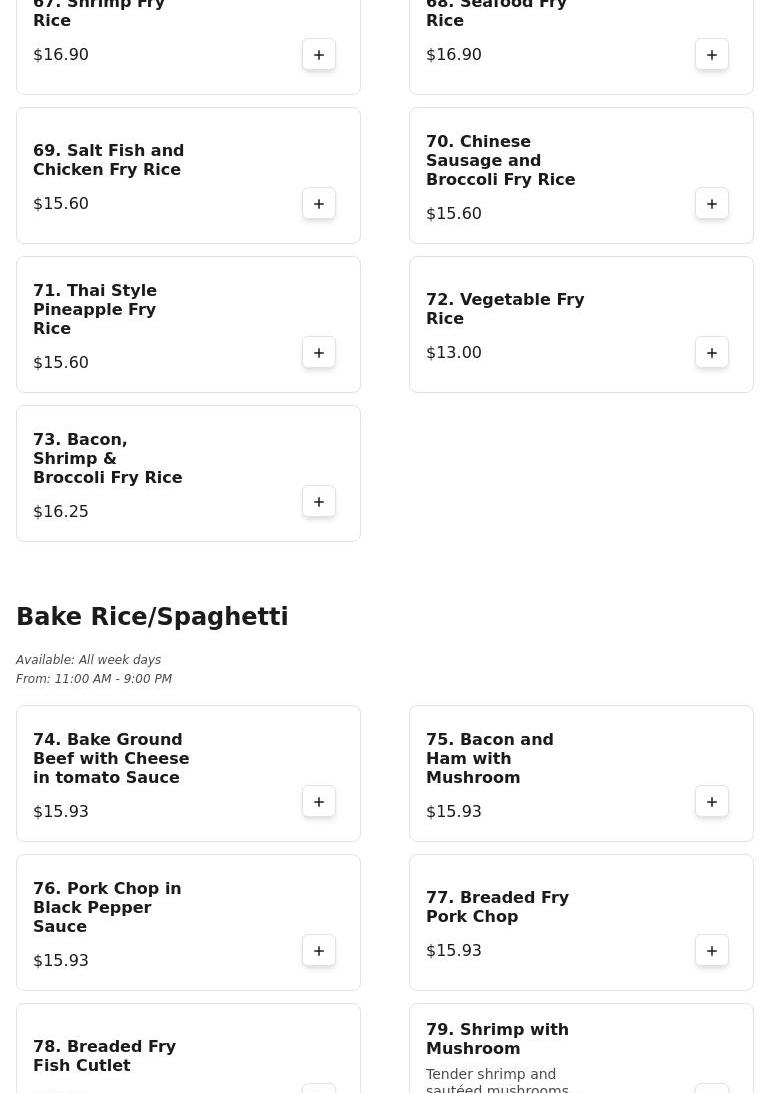
Task: Add Bacon, Shrimp & Broccoli Fry Rice
Action: point(319,502)
